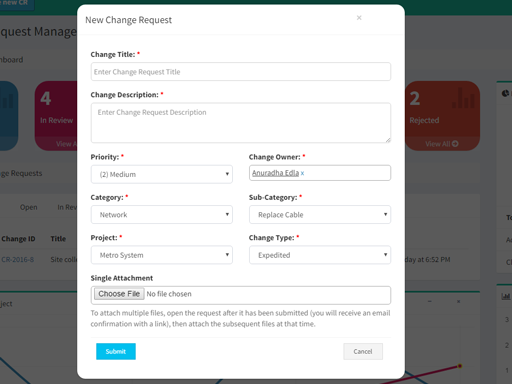Click the Rejected card count 2

(x=415, y=98)
